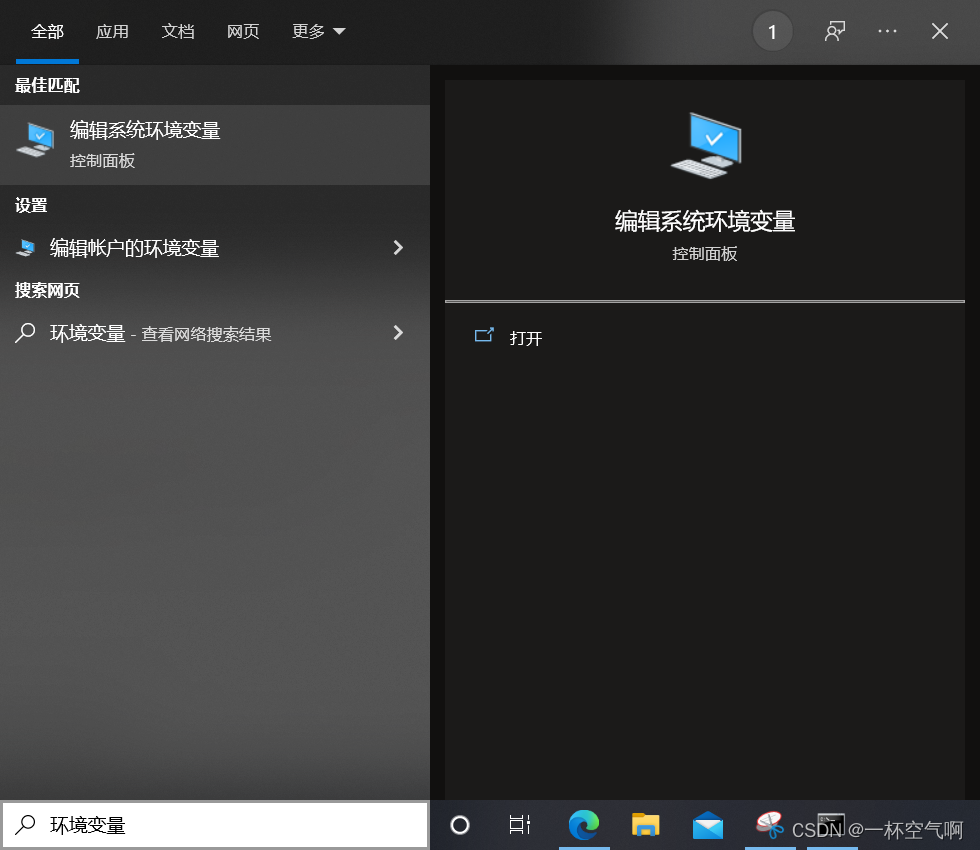The width and height of the screenshot is (980, 850).
Task: Open the 更多 dropdown menu
Action: tap(318, 31)
